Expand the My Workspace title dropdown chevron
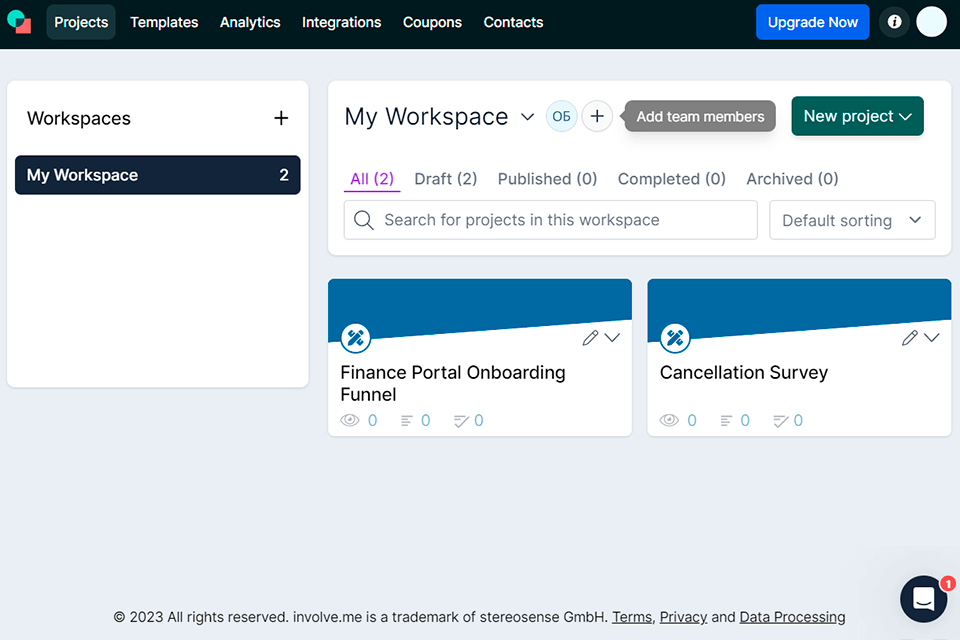This screenshot has height=640, width=960. tap(527, 117)
